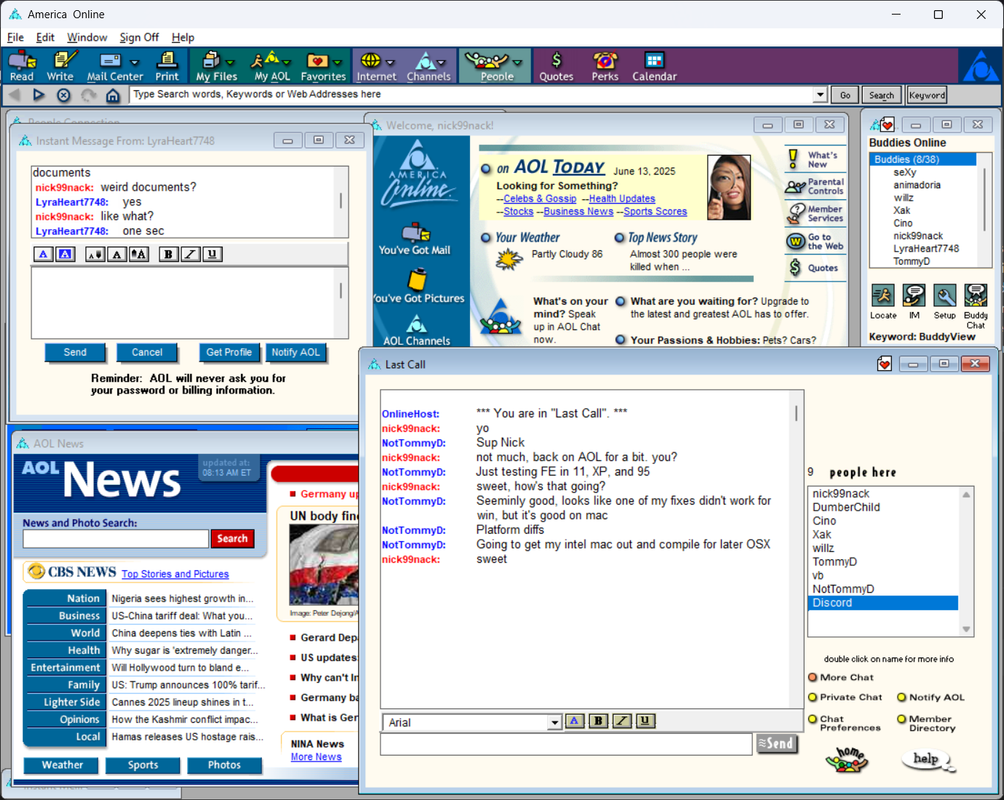Click Send in the Instant Message window
The width and height of the screenshot is (1004, 800).
pos(75,352)
